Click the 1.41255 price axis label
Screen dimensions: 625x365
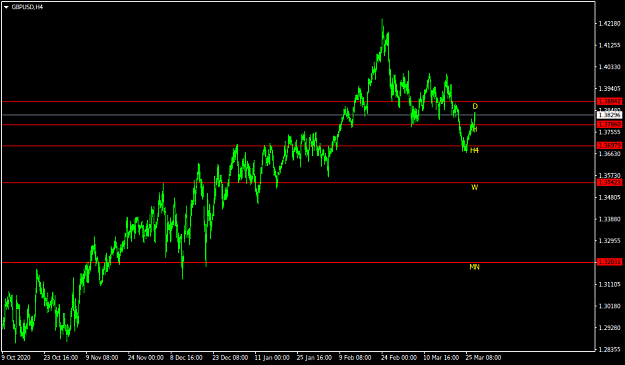[x=609, y=45]
